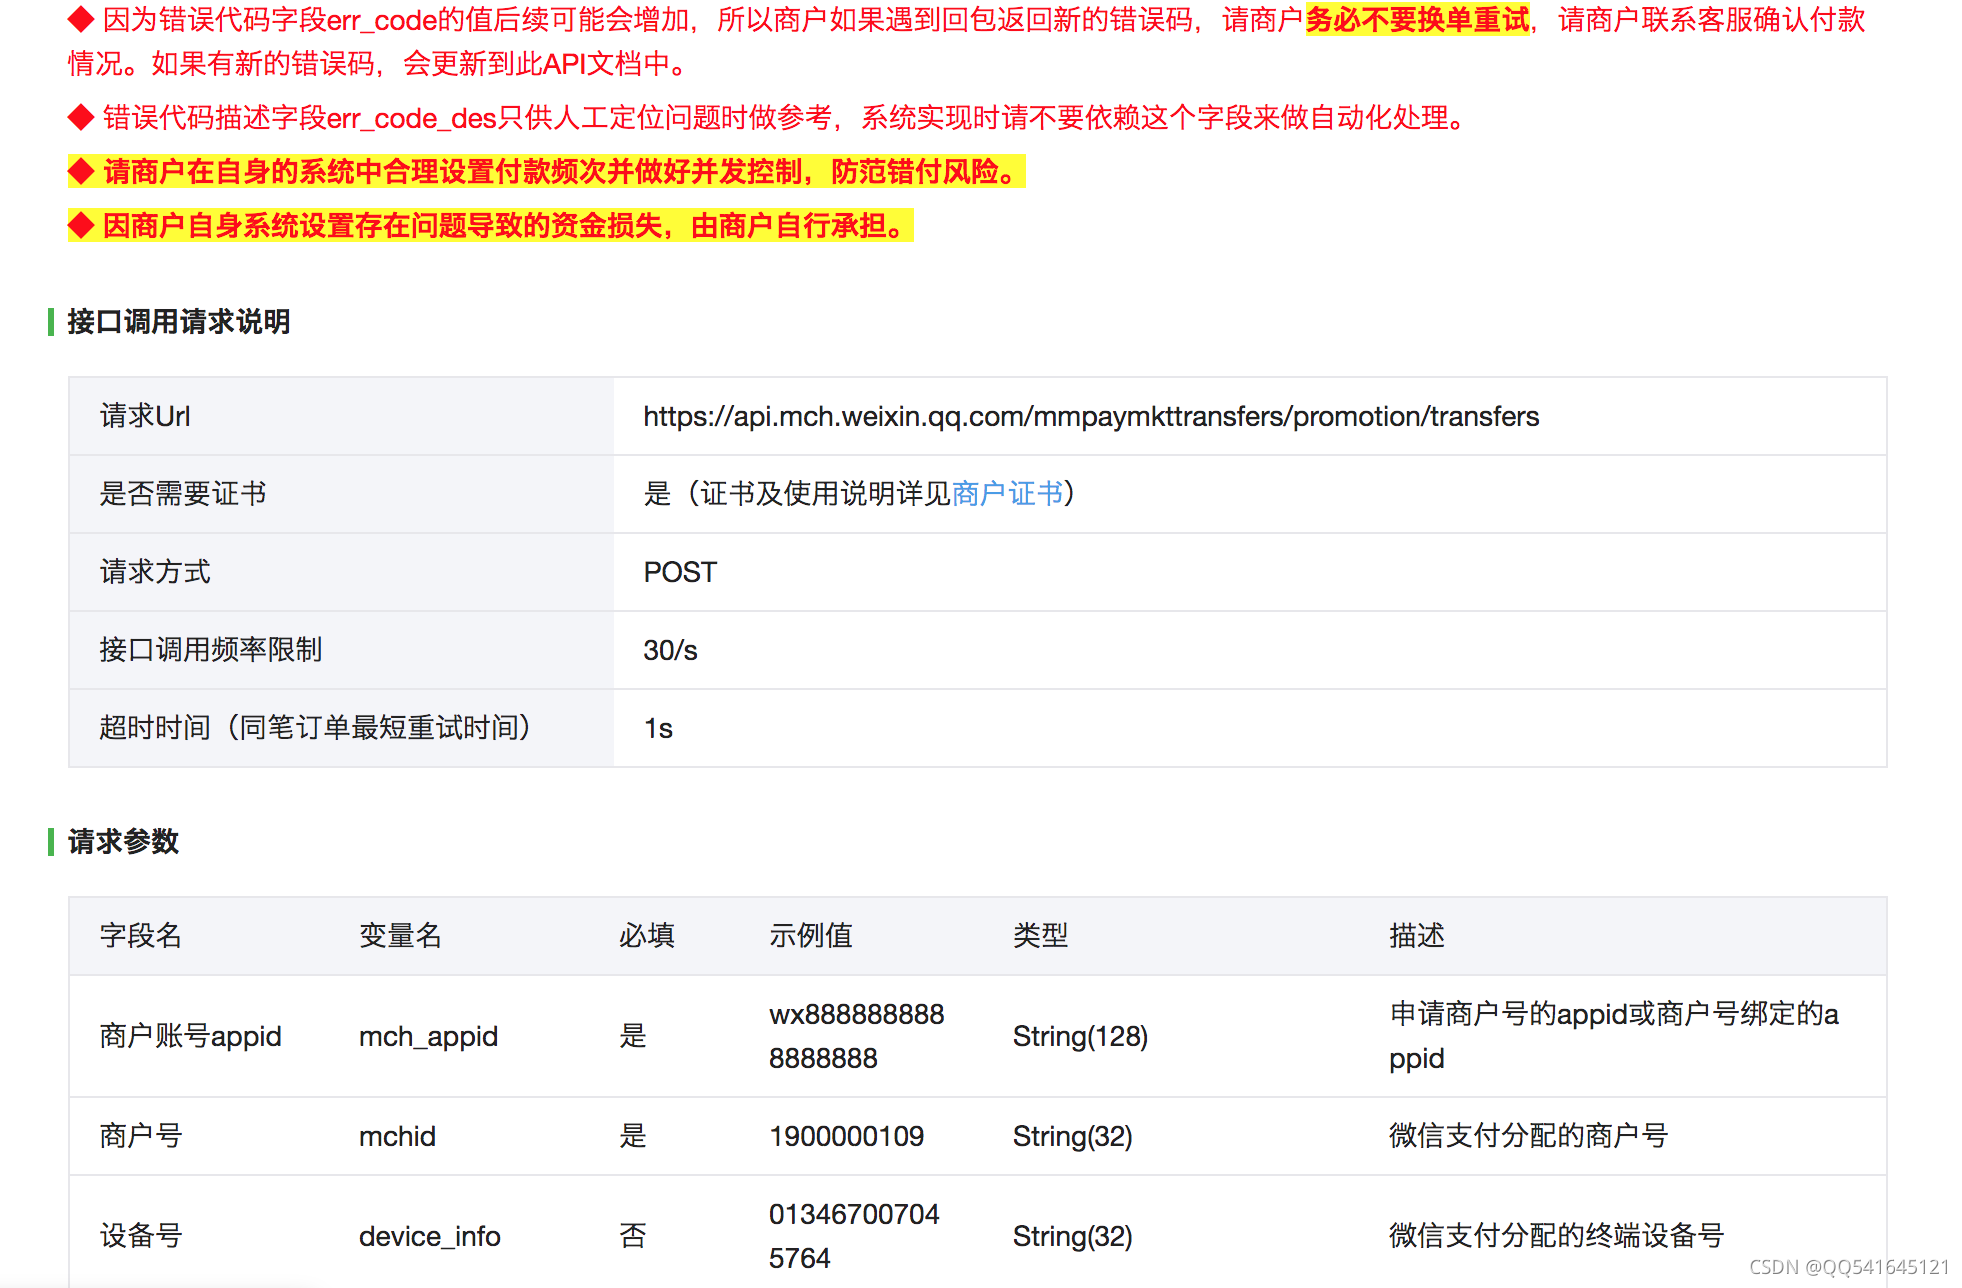This screenshot has height=1288, width=1962.
Task: Click the mch_appid variable name cell
Action: click(x=428, y=1037)
